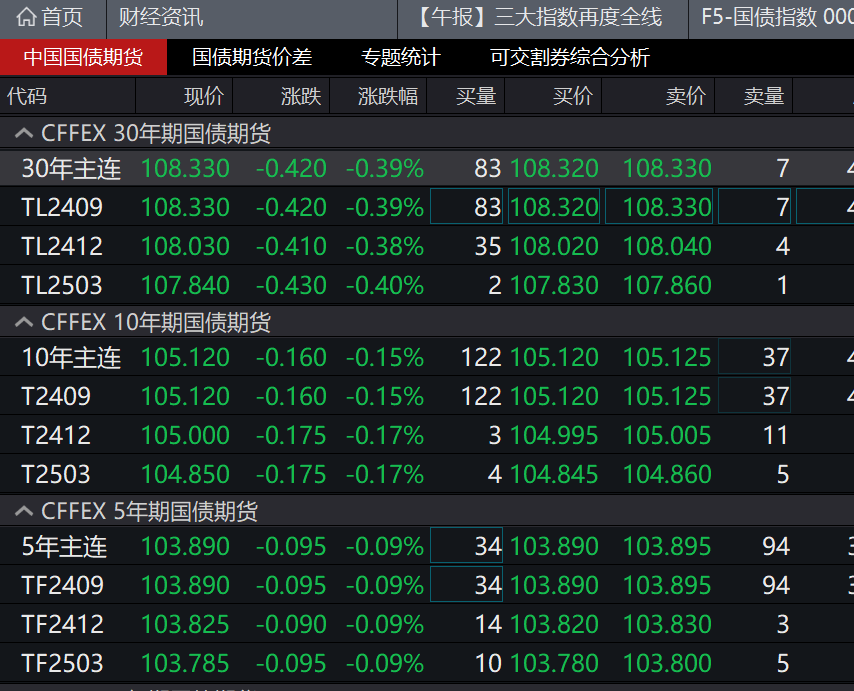
Task: Click TF2503 ask price 103.800
Action: [x=667, y=663]
